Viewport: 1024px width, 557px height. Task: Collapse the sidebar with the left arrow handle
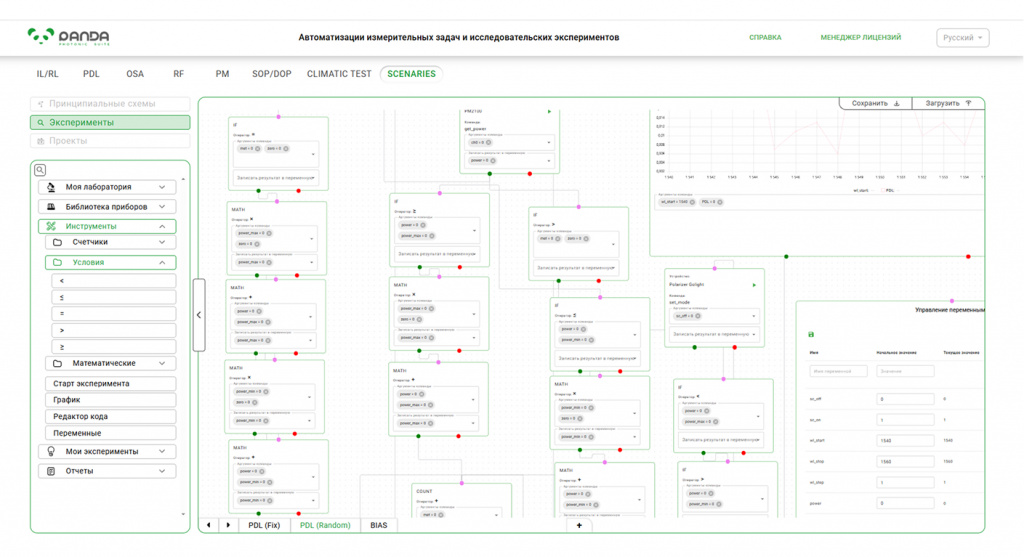(x=199, y=315)
